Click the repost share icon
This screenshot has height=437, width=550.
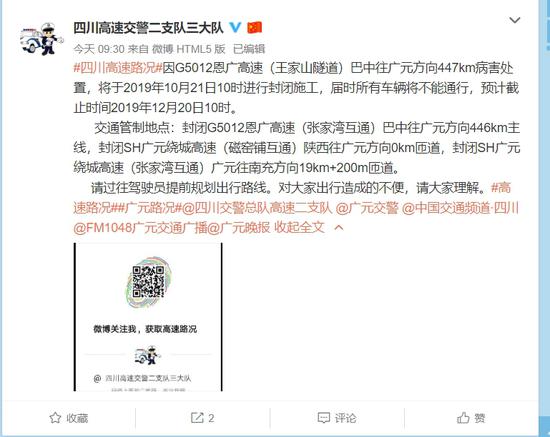[x=197, y=418]
